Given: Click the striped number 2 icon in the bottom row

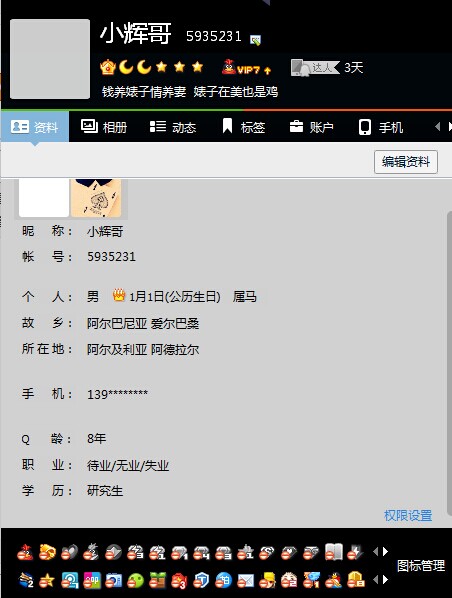Looking at the screenshot, I should (26, 580).
